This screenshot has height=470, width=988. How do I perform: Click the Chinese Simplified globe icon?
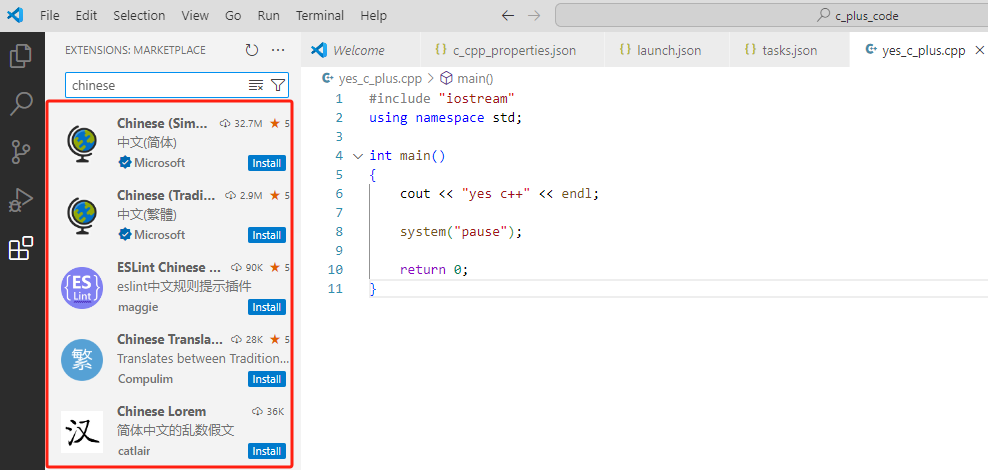coord(81,144)
